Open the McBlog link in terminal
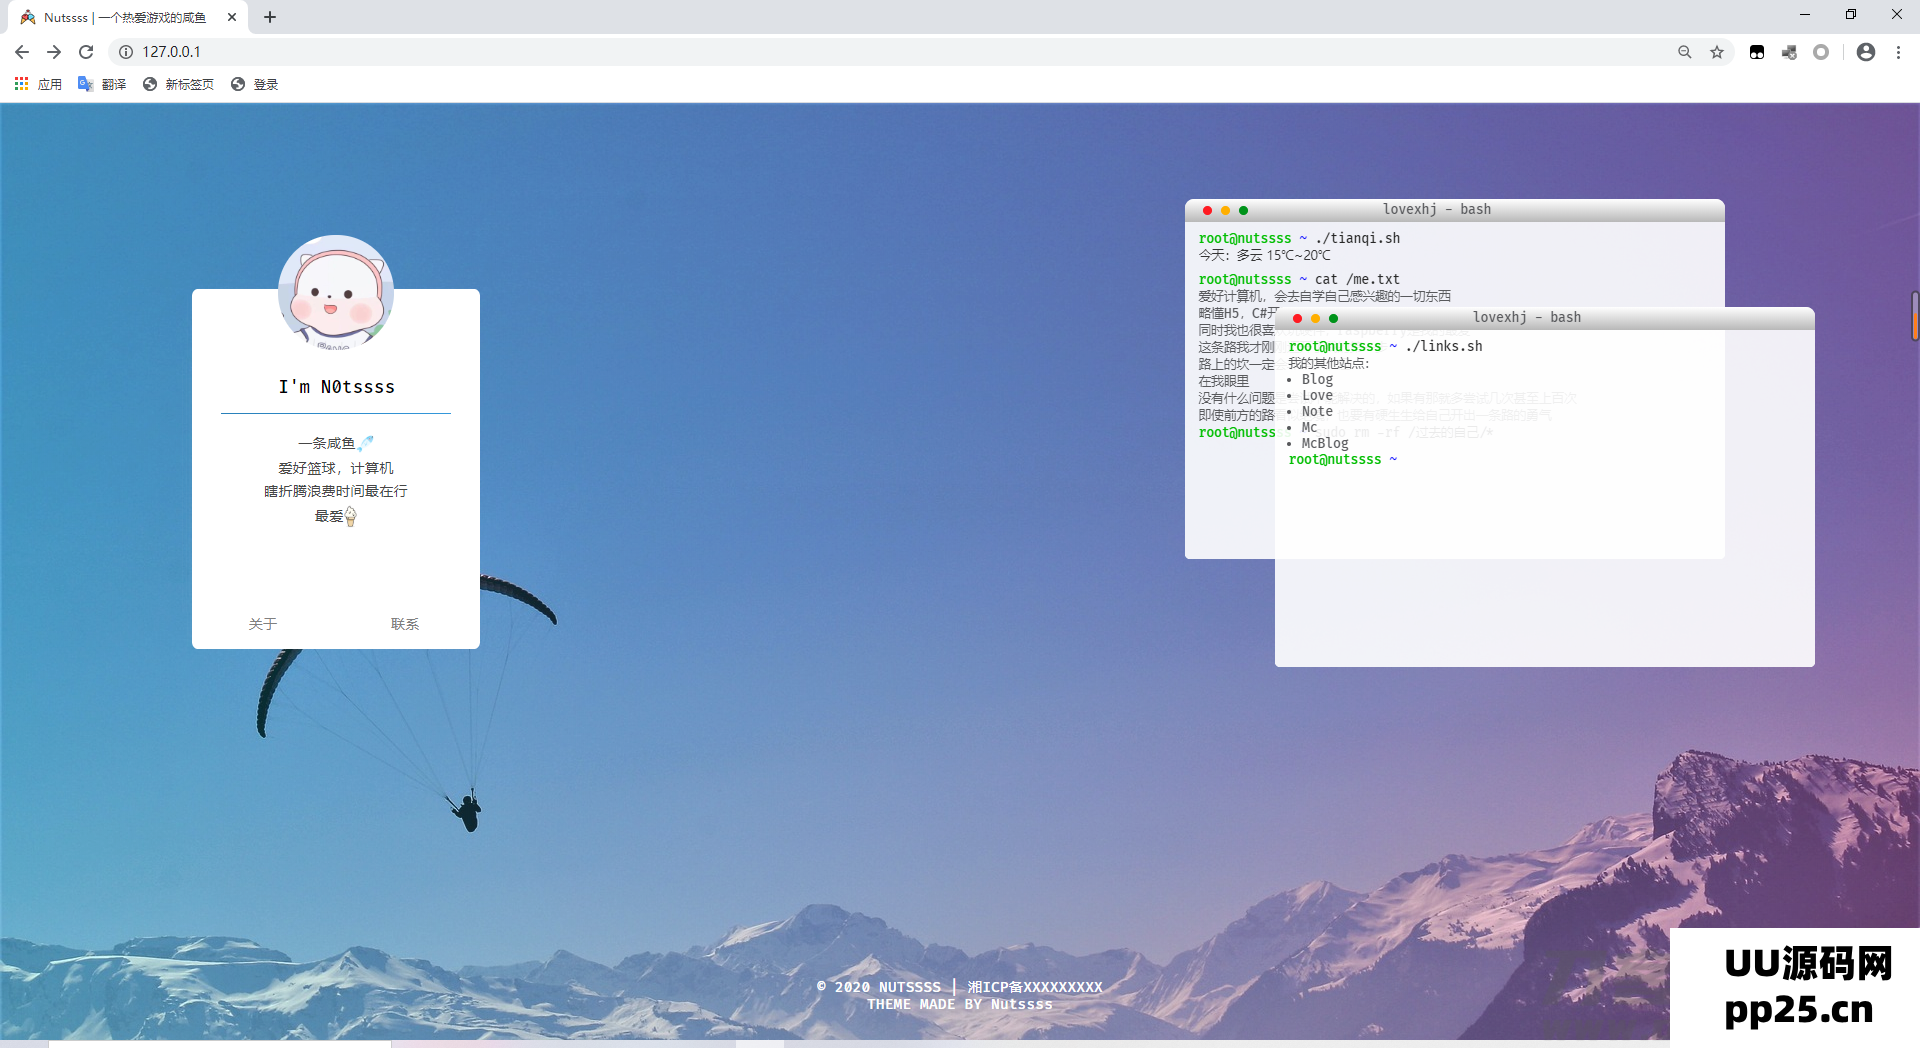 pos(1325,443)
